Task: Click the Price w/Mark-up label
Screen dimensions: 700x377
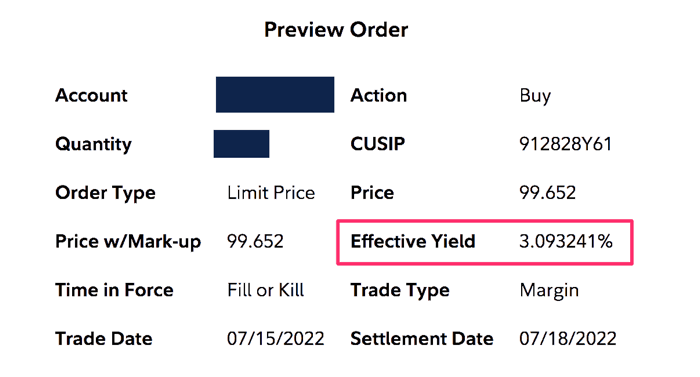Action: pyautogui.click(x=128, y=242)
